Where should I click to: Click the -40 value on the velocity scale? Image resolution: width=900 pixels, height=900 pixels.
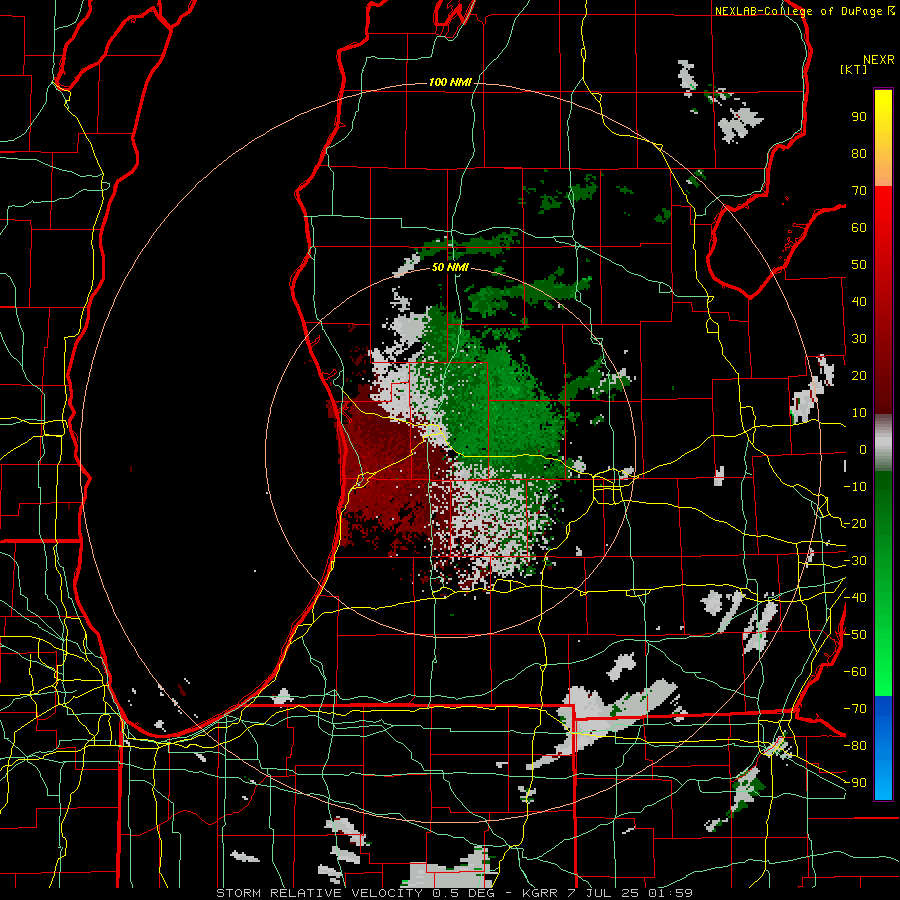coord(855,598)
